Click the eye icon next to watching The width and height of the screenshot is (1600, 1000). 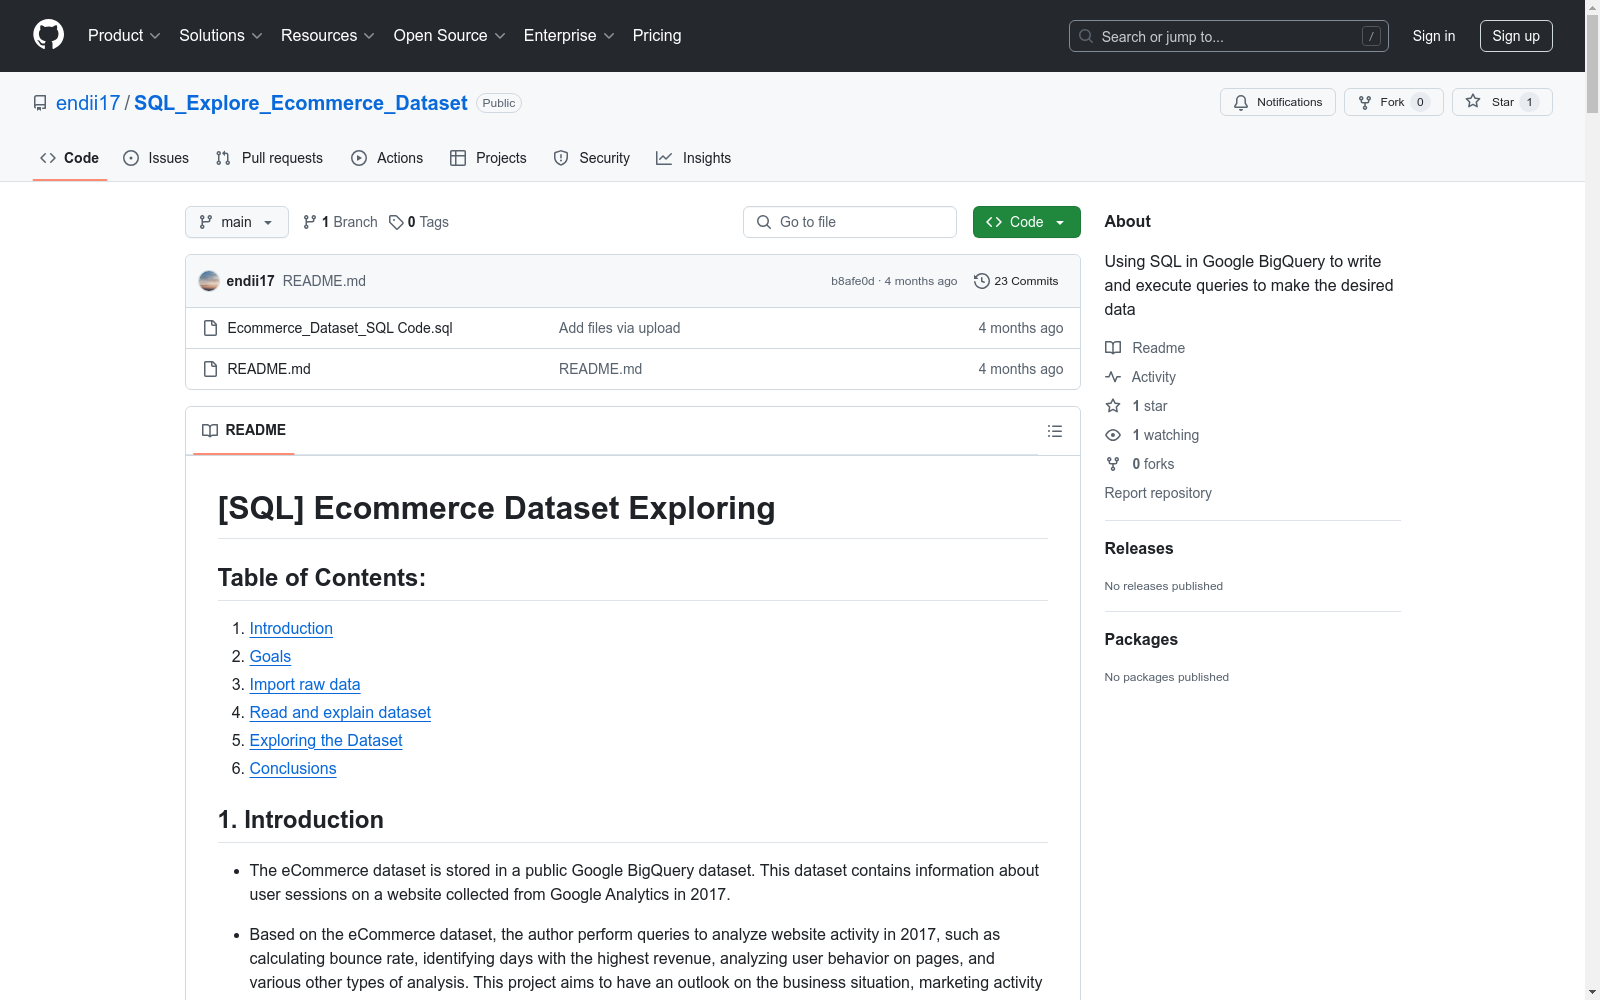click(1113, 435)
